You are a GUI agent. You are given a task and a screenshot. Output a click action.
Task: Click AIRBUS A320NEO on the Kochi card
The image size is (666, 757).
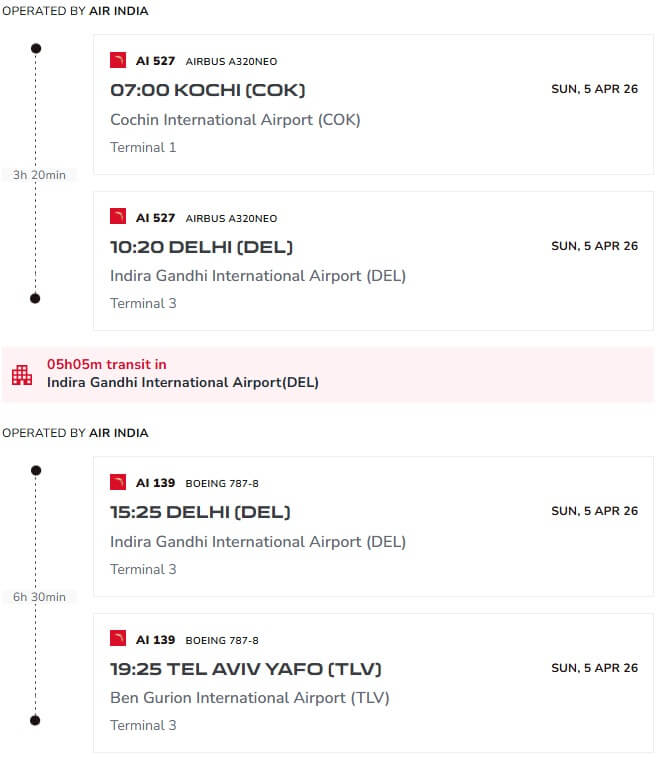coord(231,61)
